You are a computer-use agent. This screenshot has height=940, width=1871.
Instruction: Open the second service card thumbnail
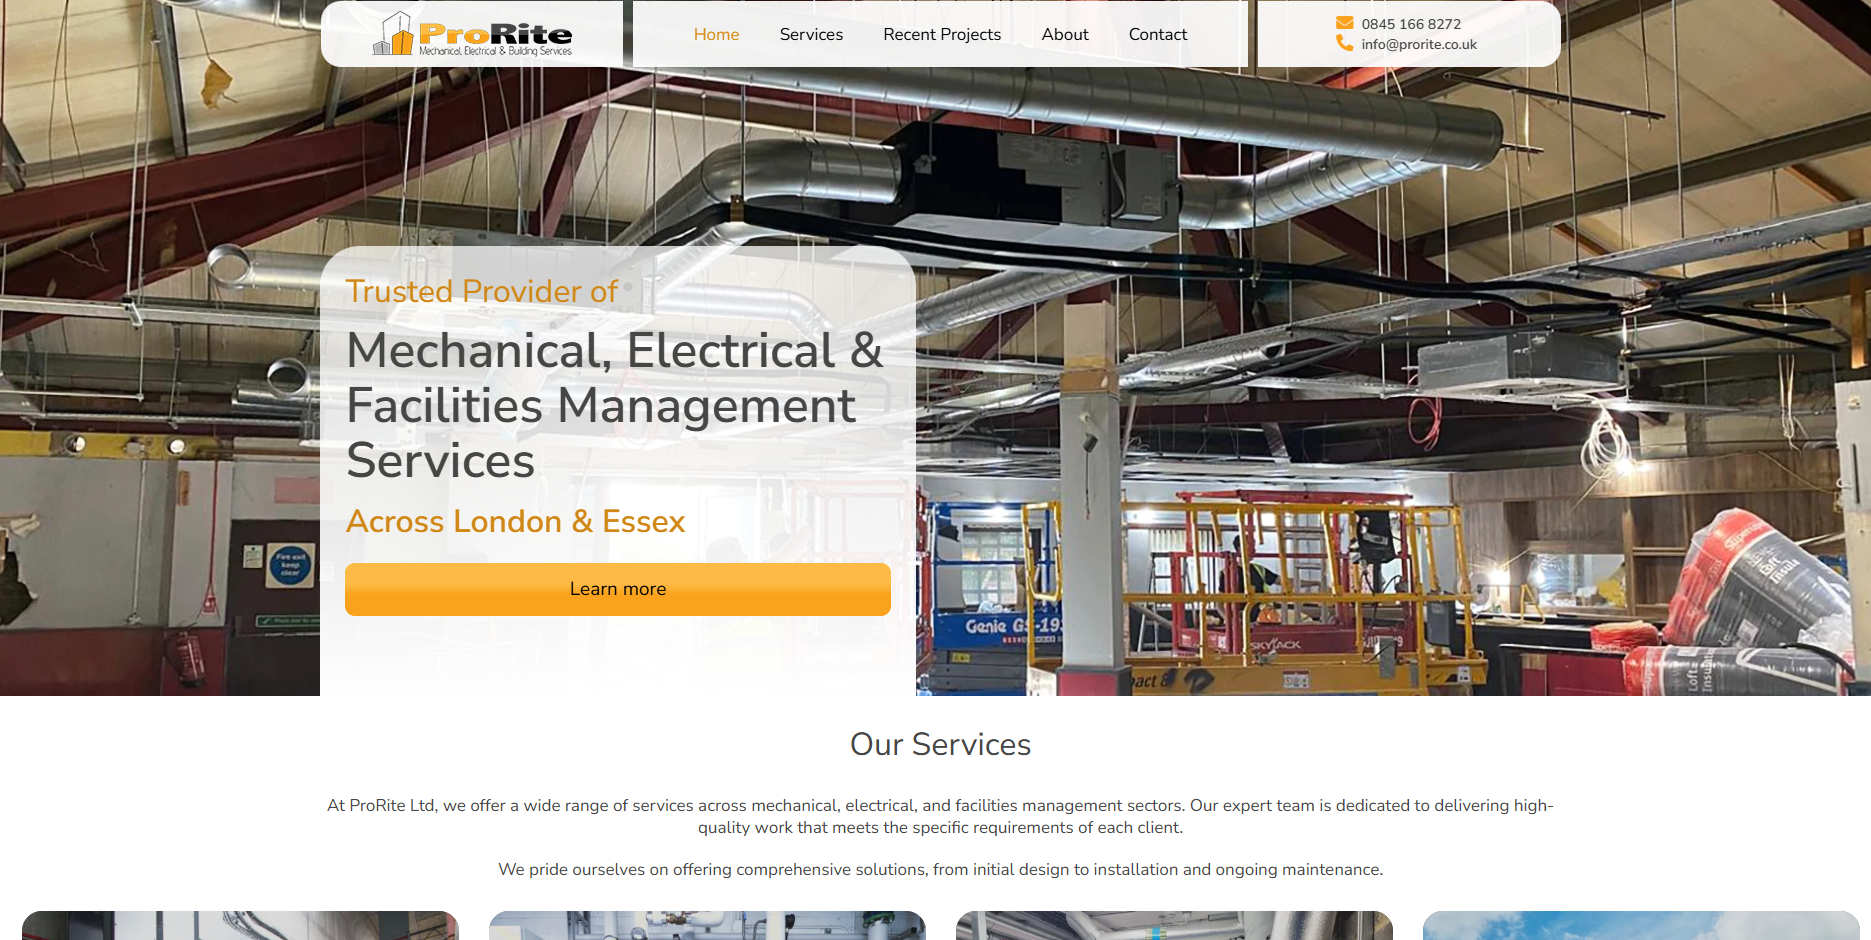tap(707, 925)
